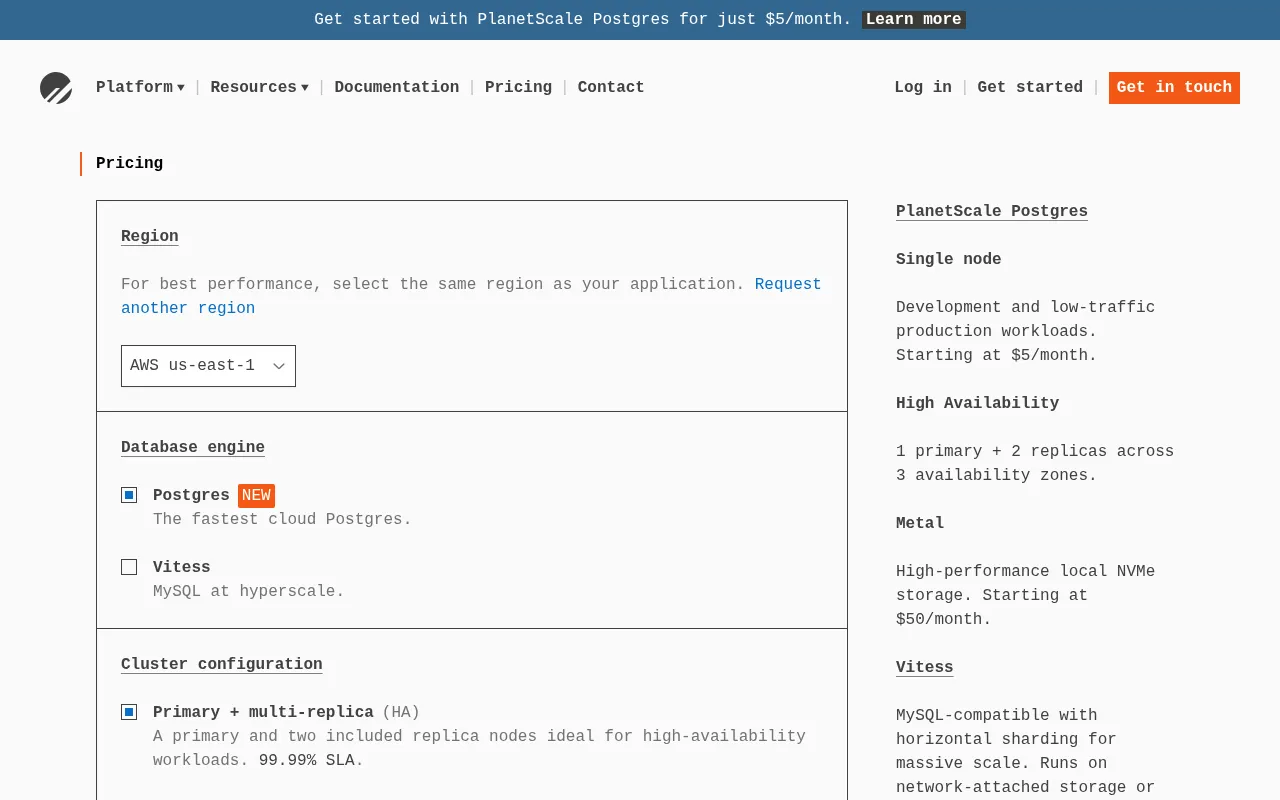
Task: Click the Pricing page title
Action: pyautogui.click(x=130, y=164)
